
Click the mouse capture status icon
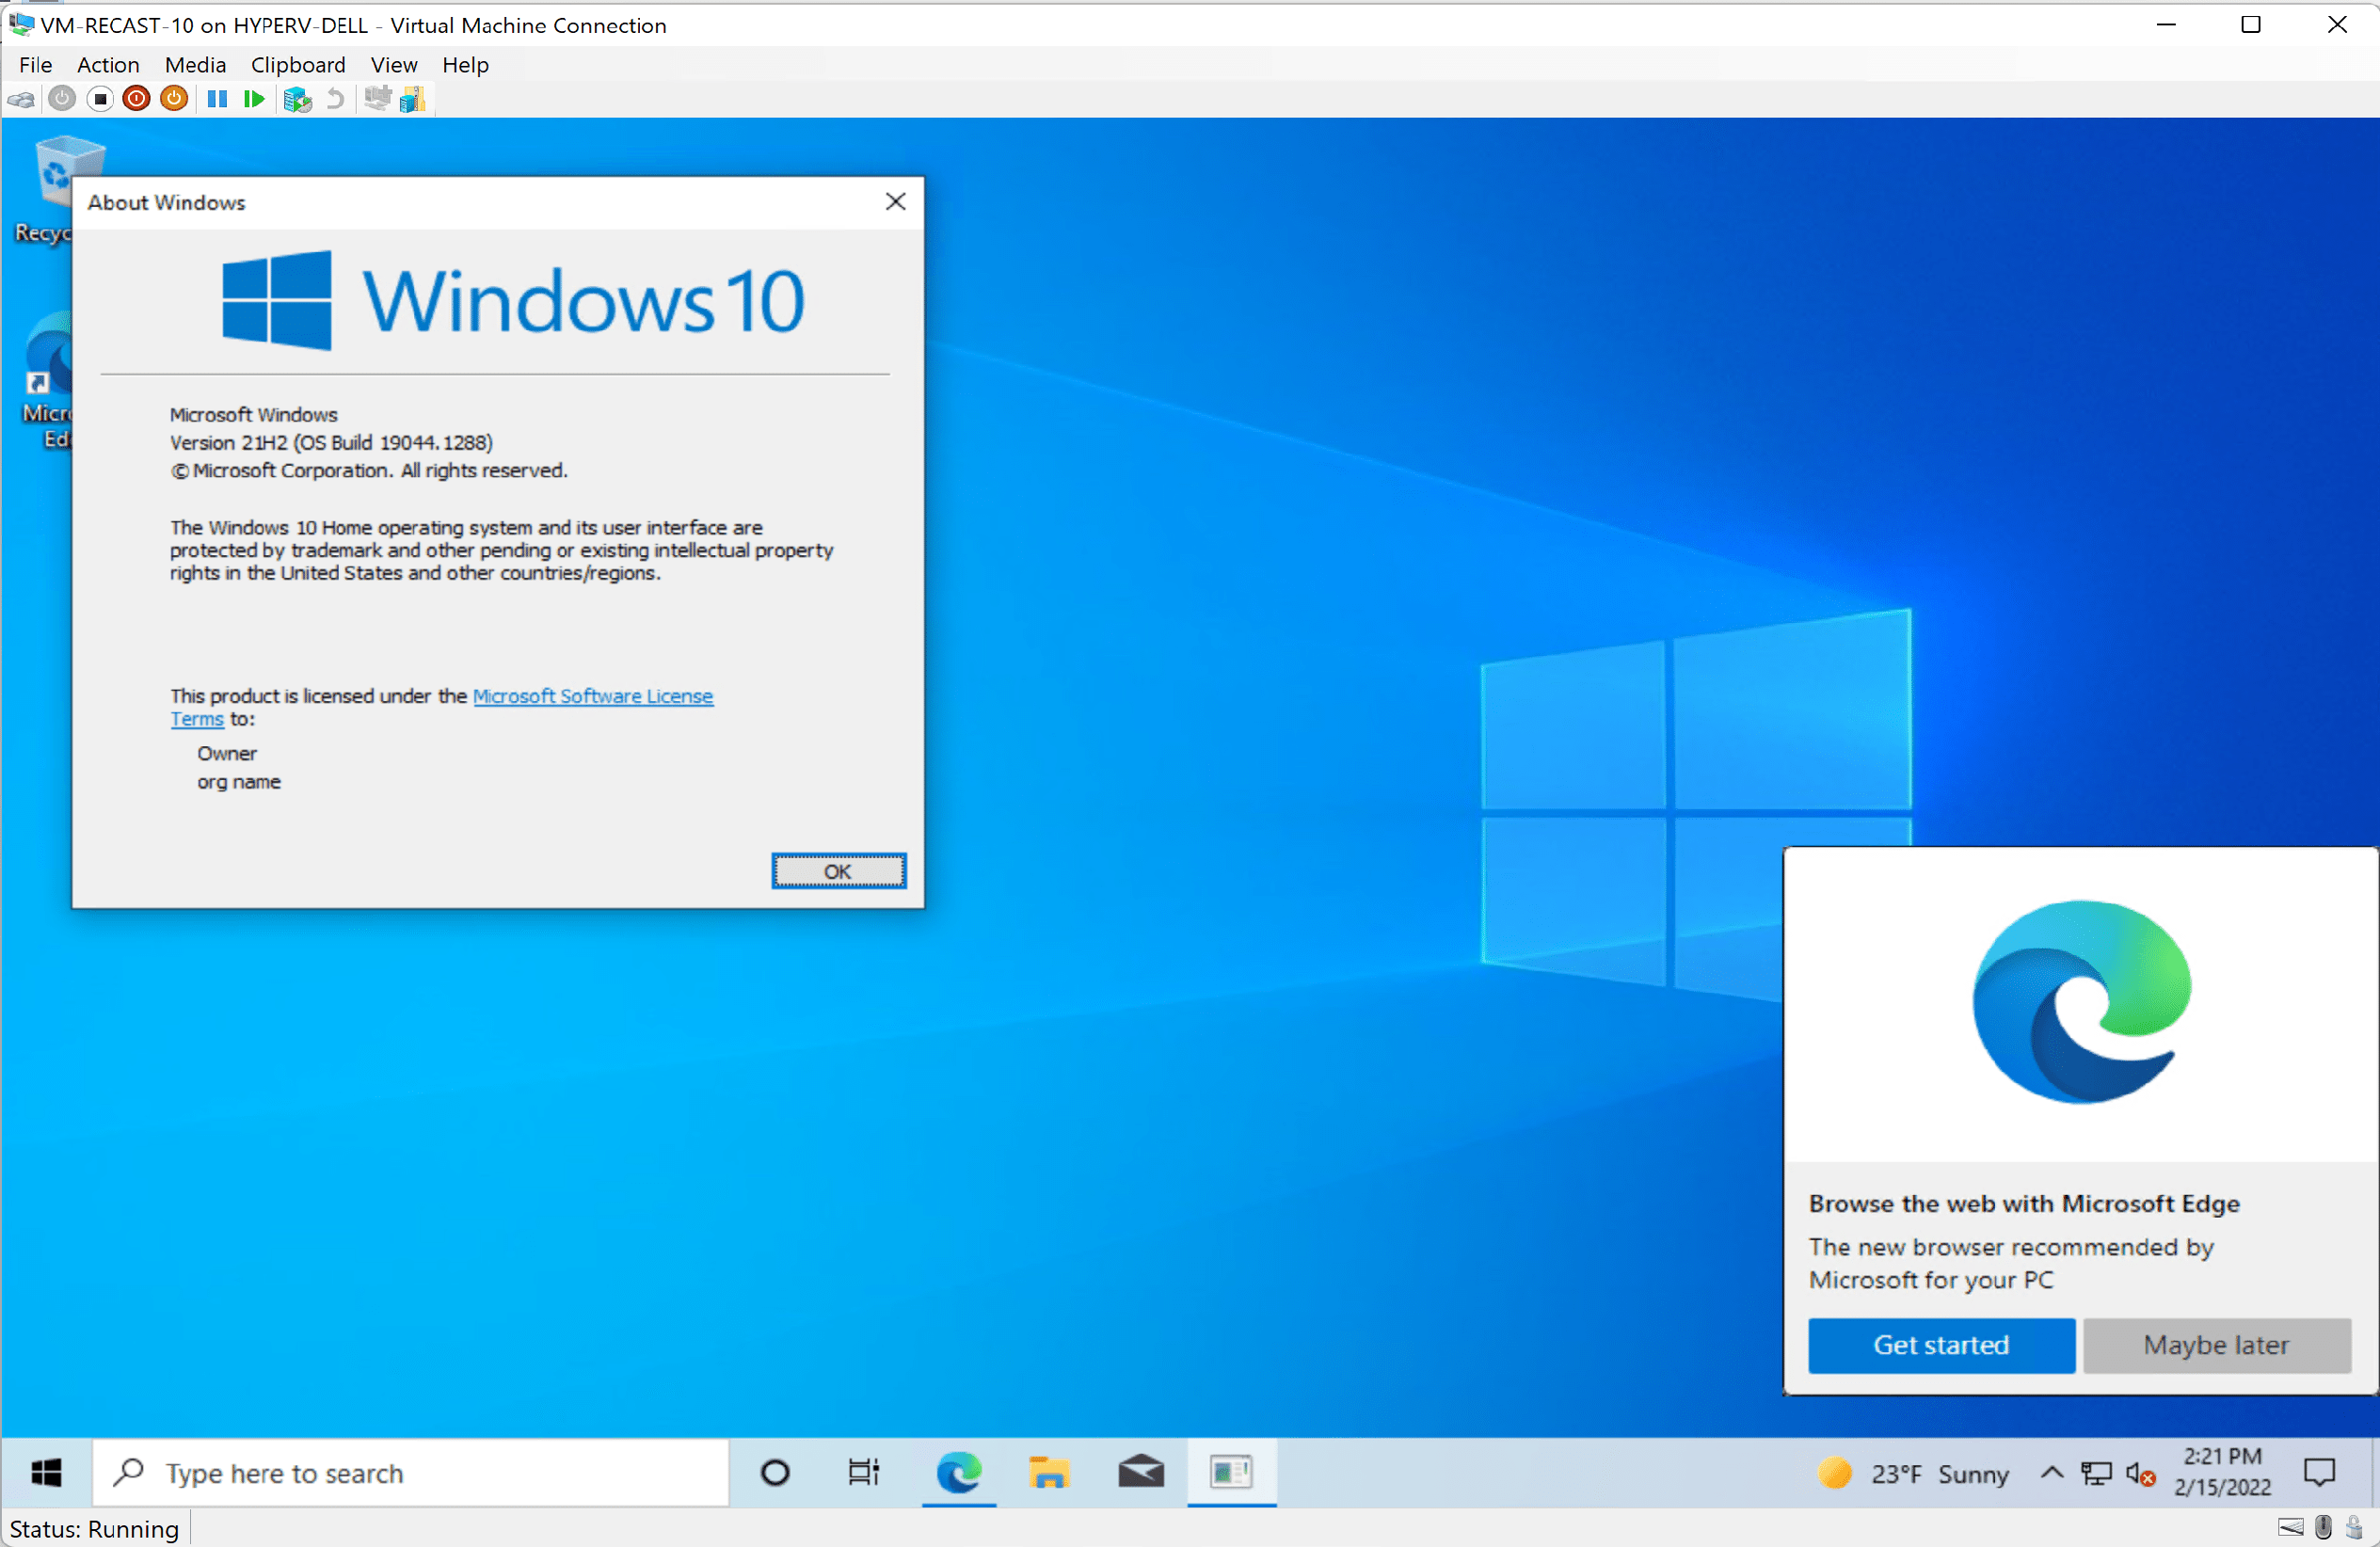tap(2324, 1527)
